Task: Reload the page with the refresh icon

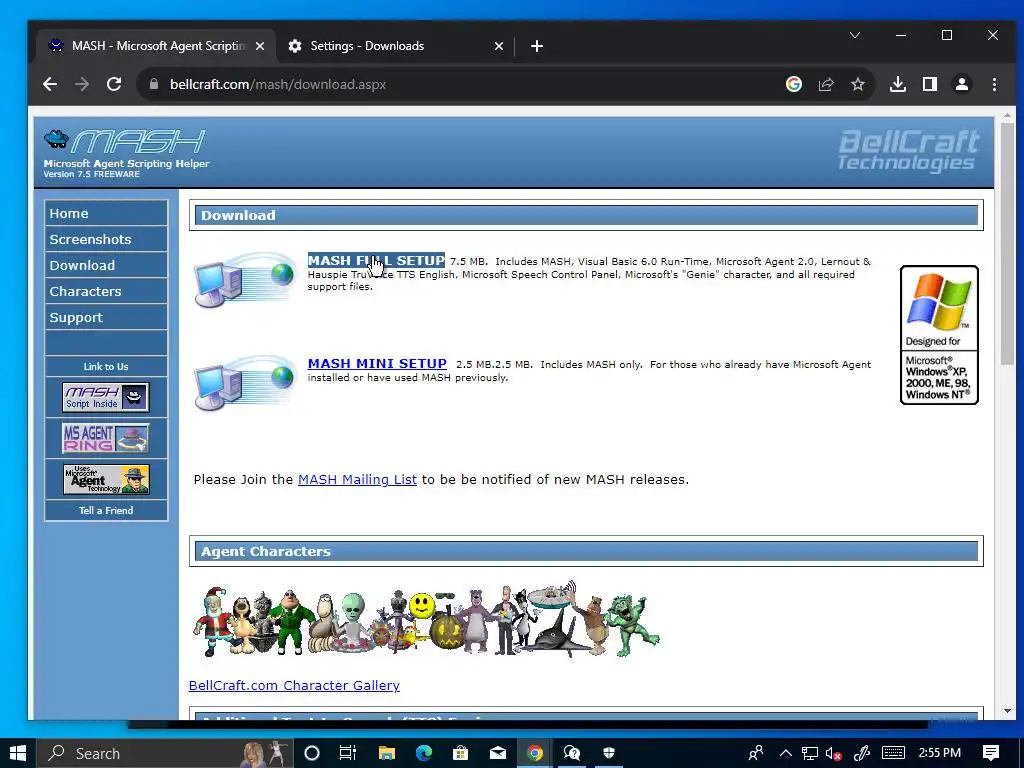Action: click(x=114, y=84)
